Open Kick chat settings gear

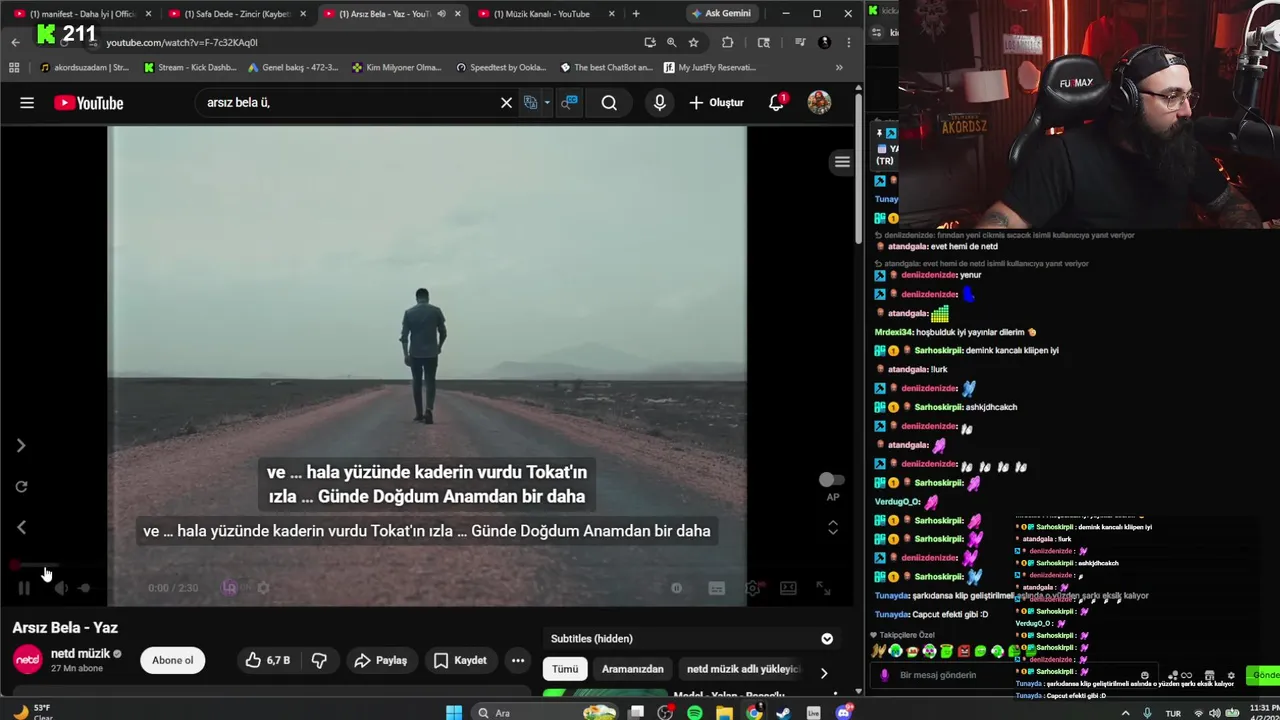point(1230,675)
